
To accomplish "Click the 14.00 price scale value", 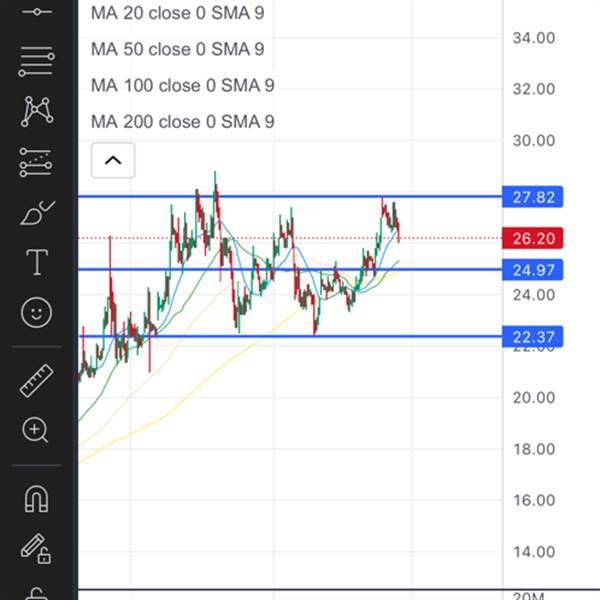I will point(534,552).
